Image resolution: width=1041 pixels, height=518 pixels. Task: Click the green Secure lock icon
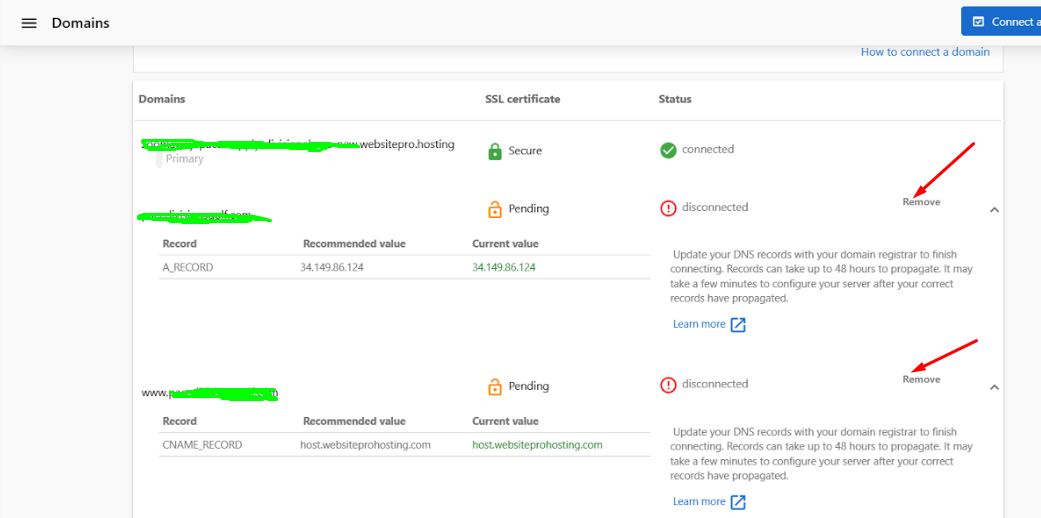(x=494, y=151)
